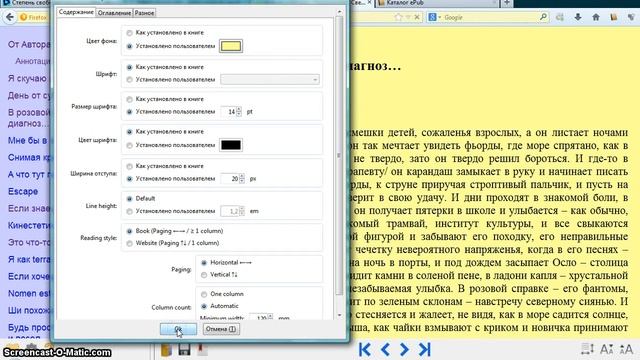Click the line spacing icon in reader toolbar

point(587,349)
